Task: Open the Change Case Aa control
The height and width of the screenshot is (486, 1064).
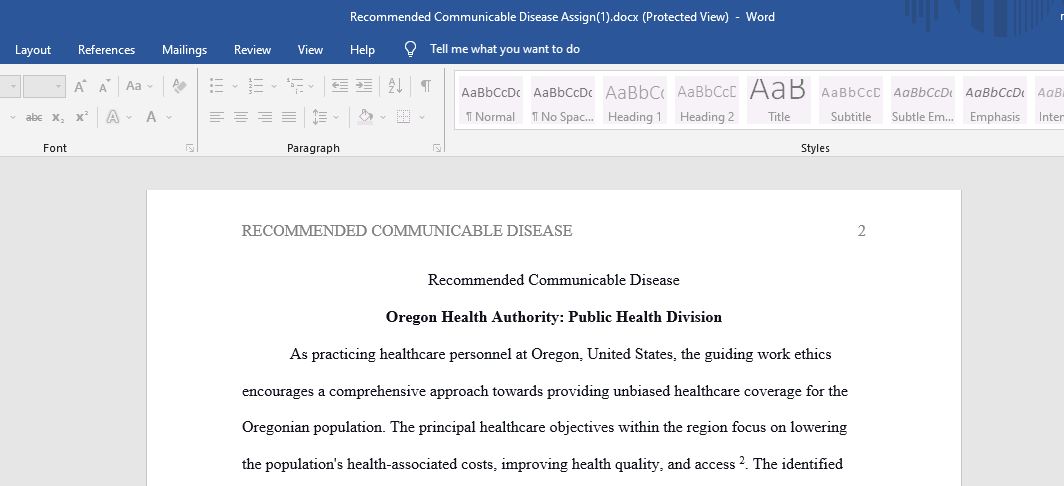Action: click(x=134, y=86)
